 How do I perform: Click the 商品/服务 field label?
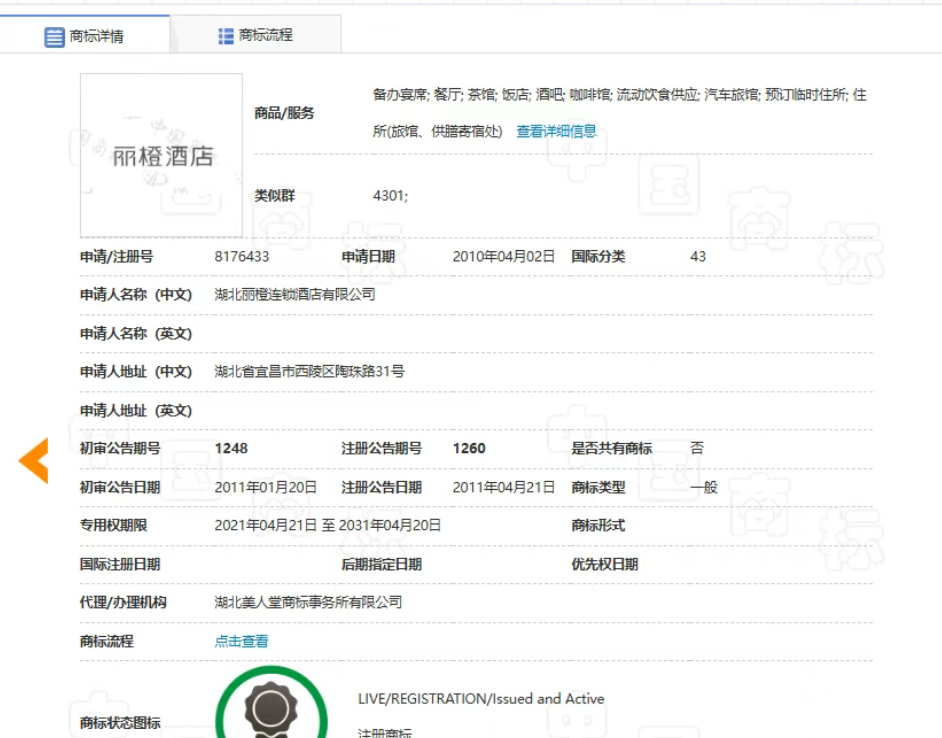click(284, 113)
